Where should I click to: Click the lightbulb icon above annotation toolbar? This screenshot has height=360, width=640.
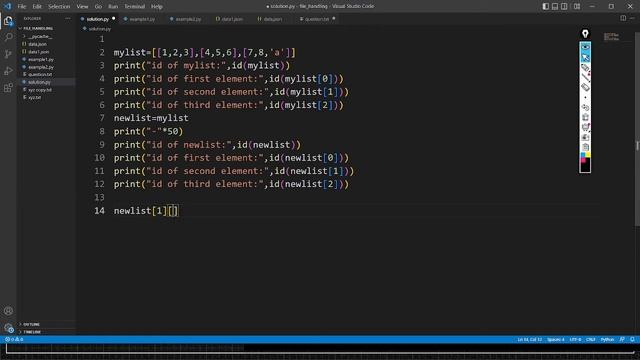pyautogui.click(x=585, y=34)
